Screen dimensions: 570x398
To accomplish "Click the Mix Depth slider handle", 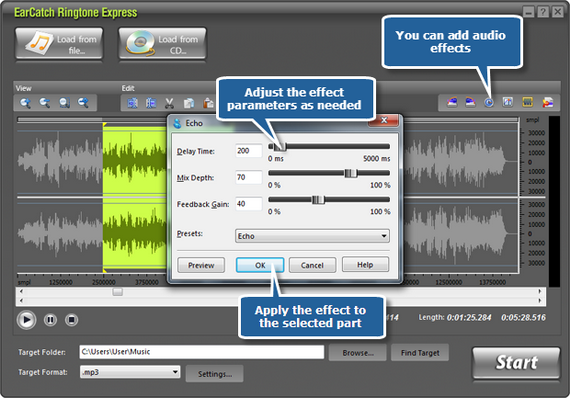I will pyautogui.click(x=351, y=173).
